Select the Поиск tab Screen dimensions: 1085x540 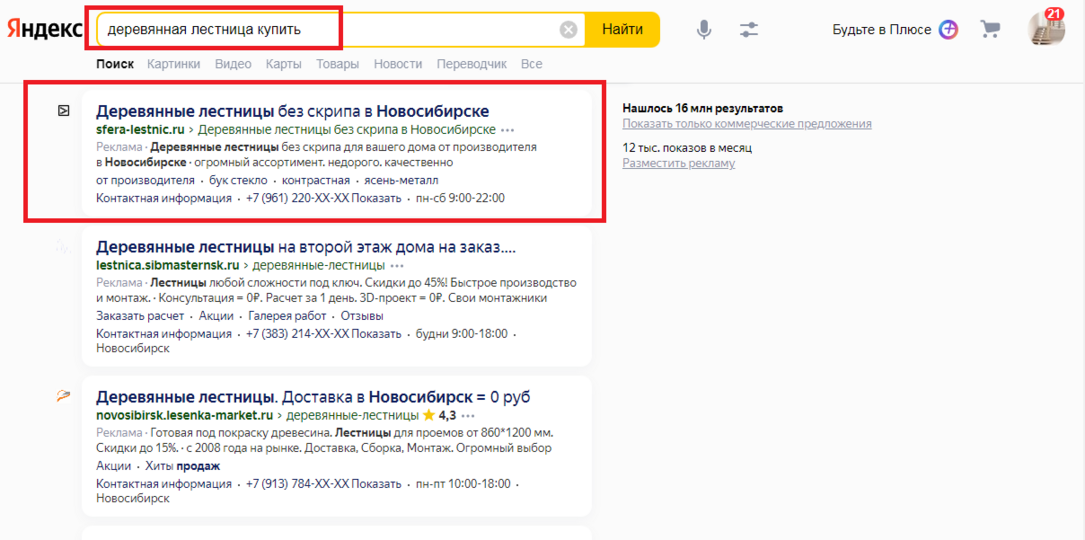[115, 64]
